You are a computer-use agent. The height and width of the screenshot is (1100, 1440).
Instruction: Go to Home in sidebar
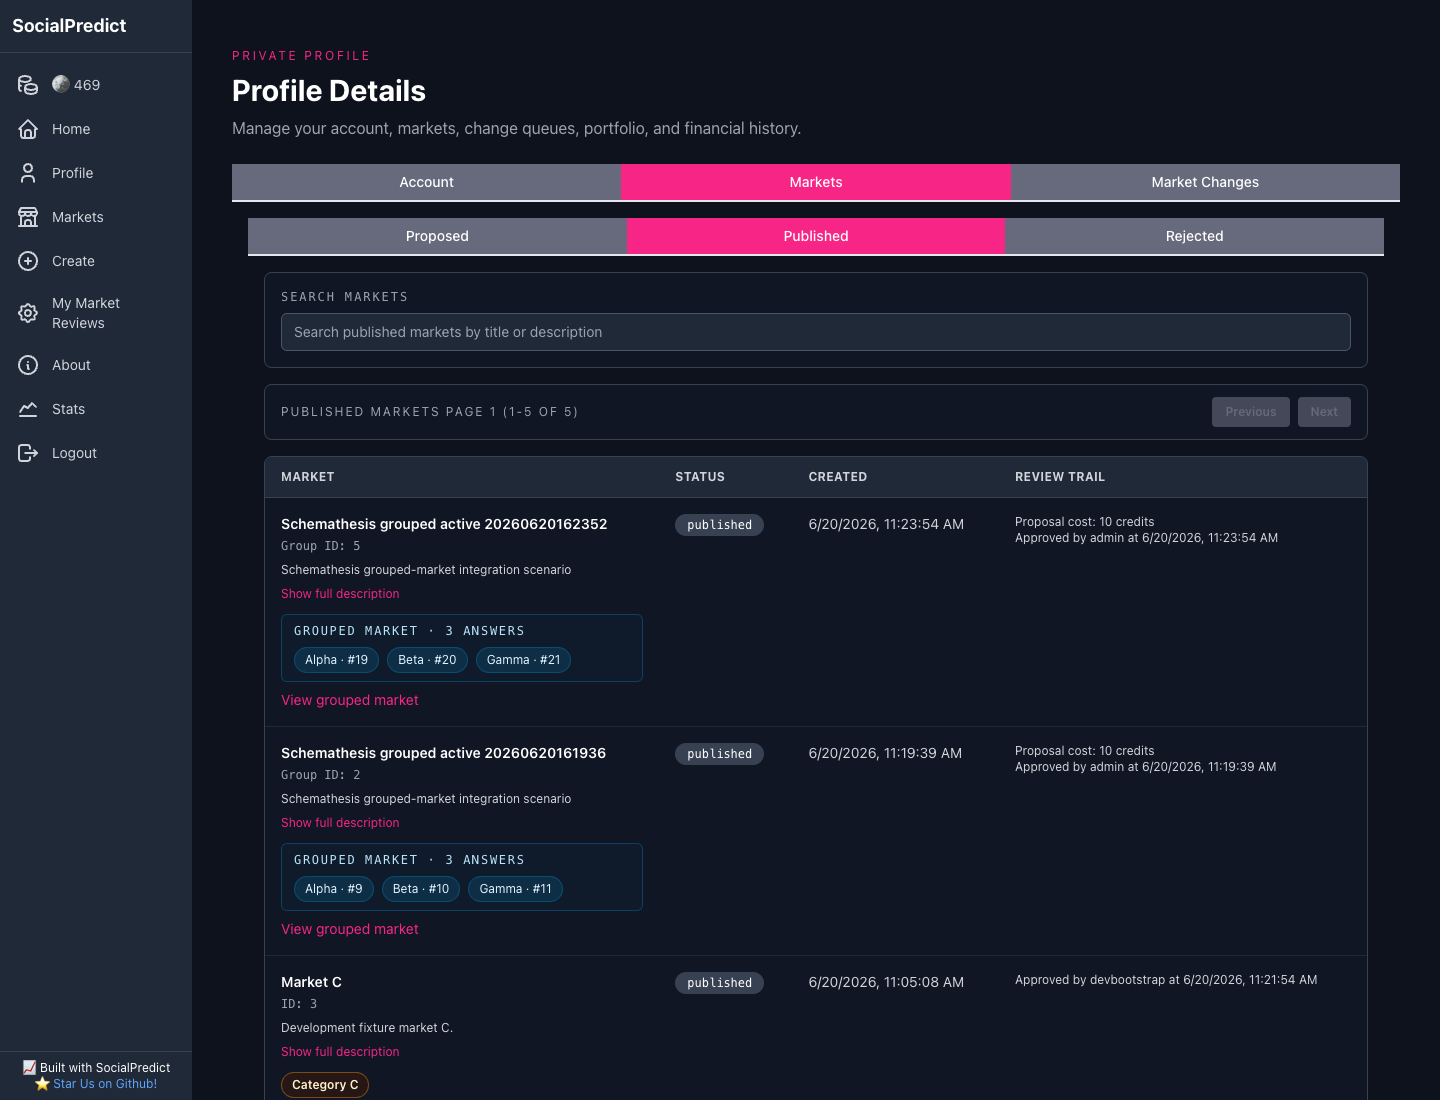tap(71, 129)
